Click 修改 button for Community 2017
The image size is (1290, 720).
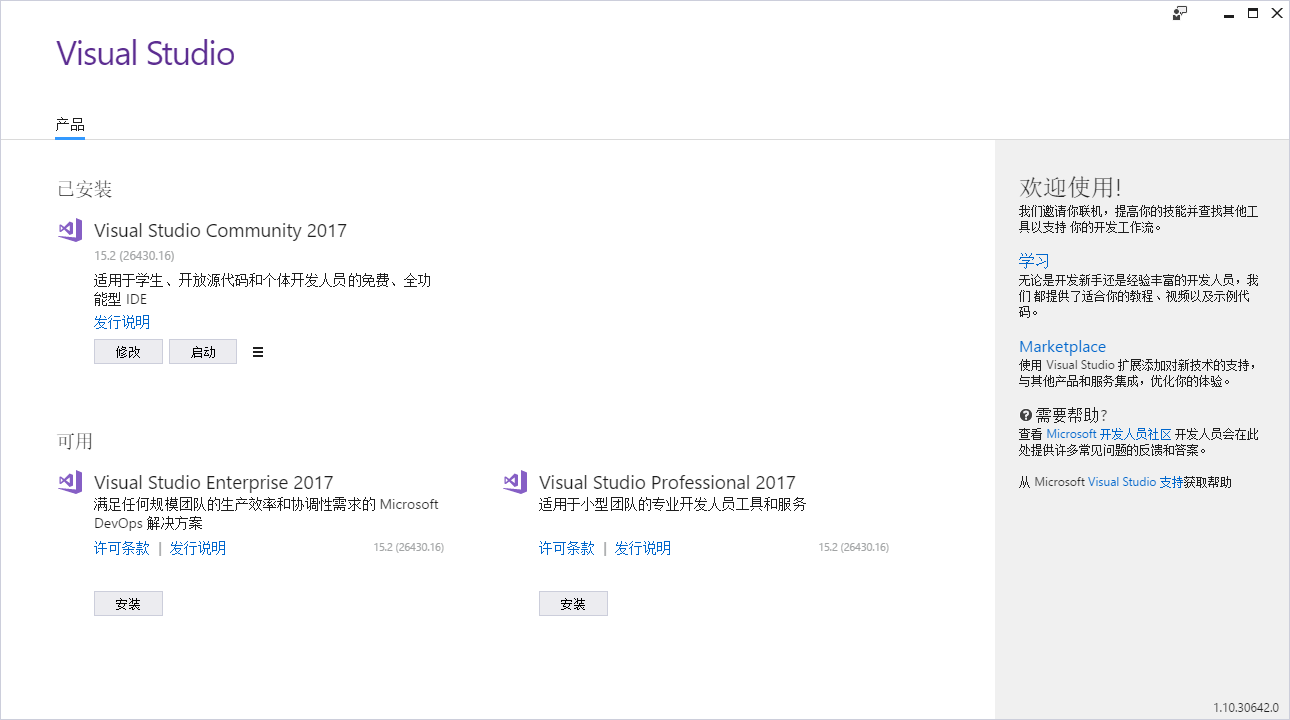(x=128, y=352)
